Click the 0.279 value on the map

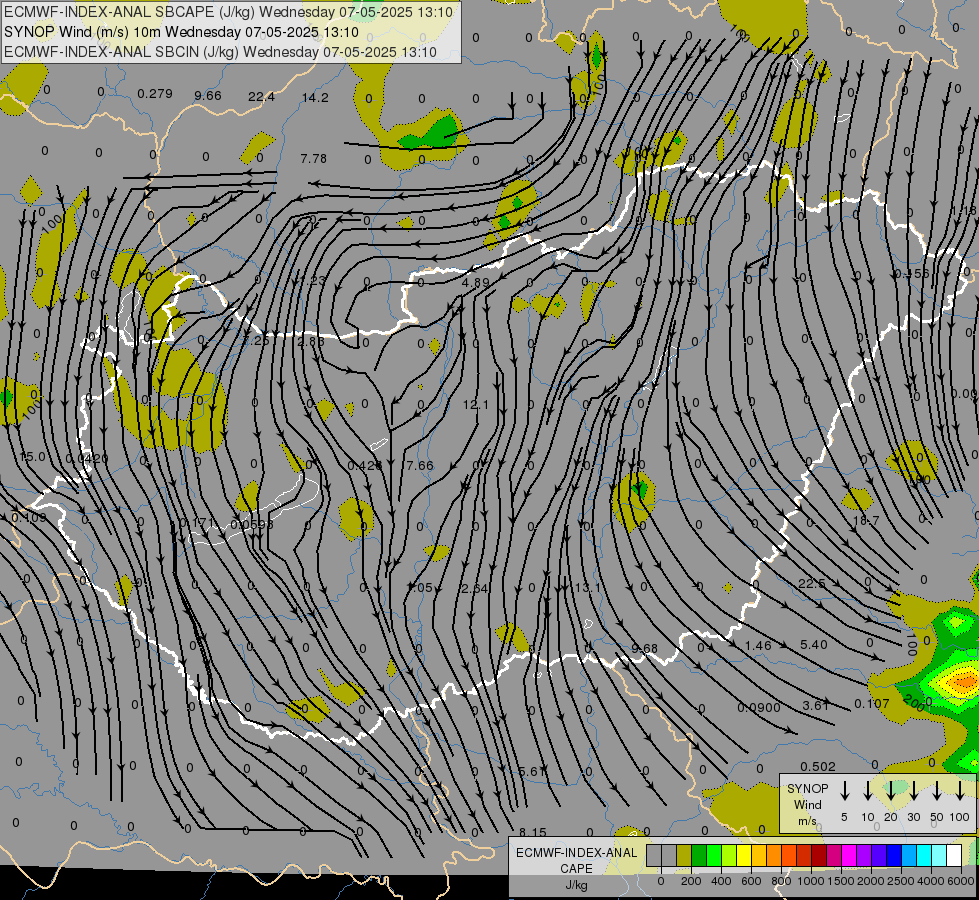tap(155, 94)
